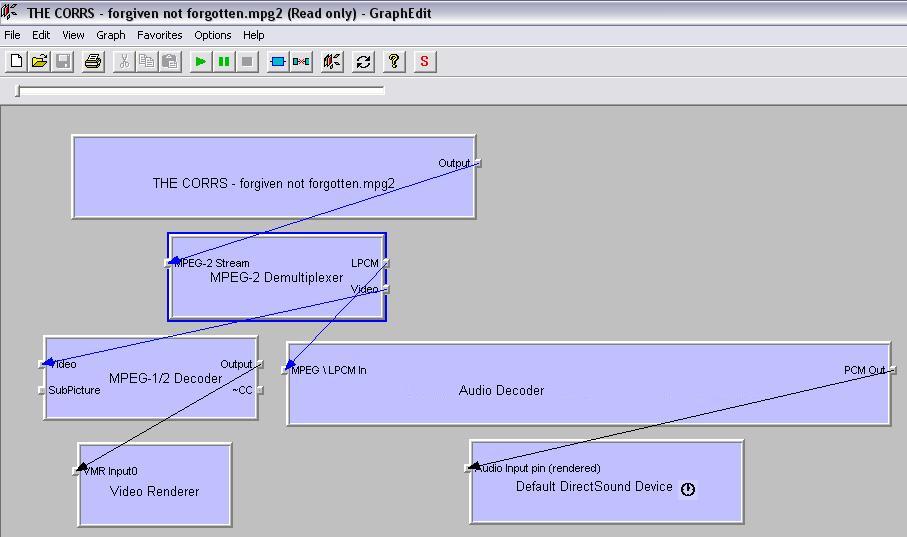Click the seek bar slider handle
This screenshot has width=907, height=537.
tap(18, 91)
